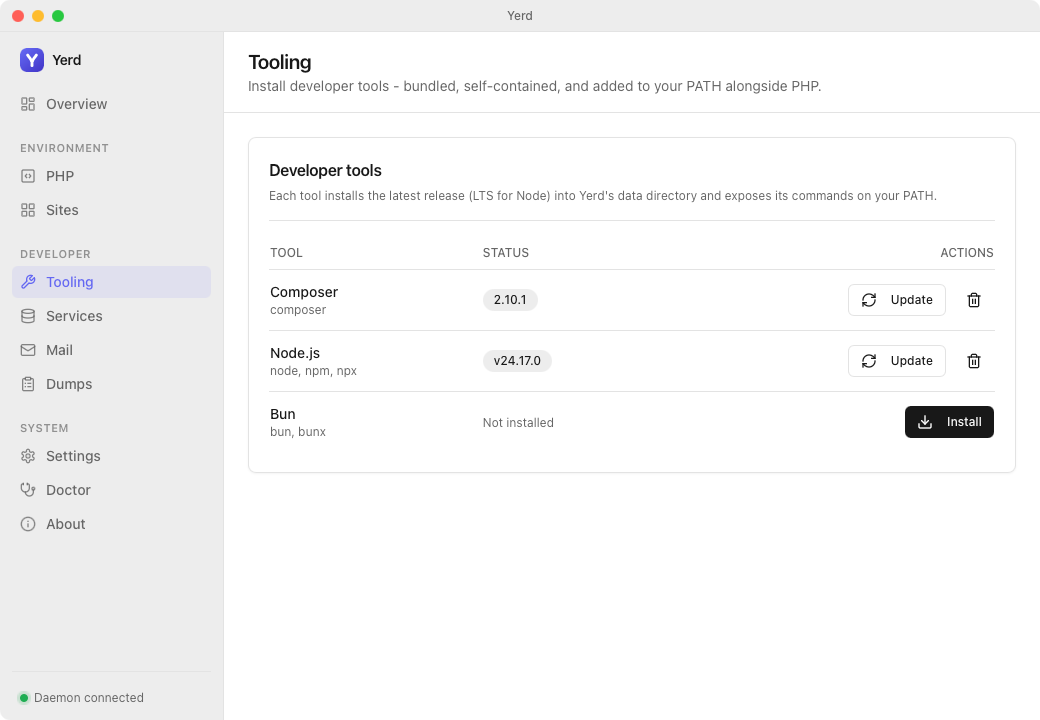This screenshot has width=1040, height=720.
Task: Click the PHP code icon in sidebar
Action: pyautogui.click(x=28, y=176)
